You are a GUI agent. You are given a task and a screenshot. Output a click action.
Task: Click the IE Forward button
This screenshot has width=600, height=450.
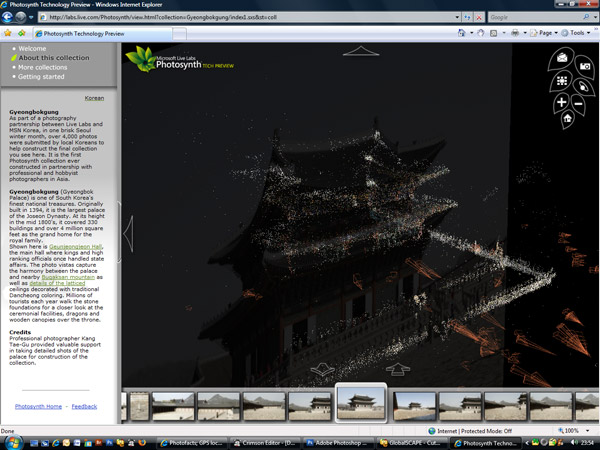21,17
